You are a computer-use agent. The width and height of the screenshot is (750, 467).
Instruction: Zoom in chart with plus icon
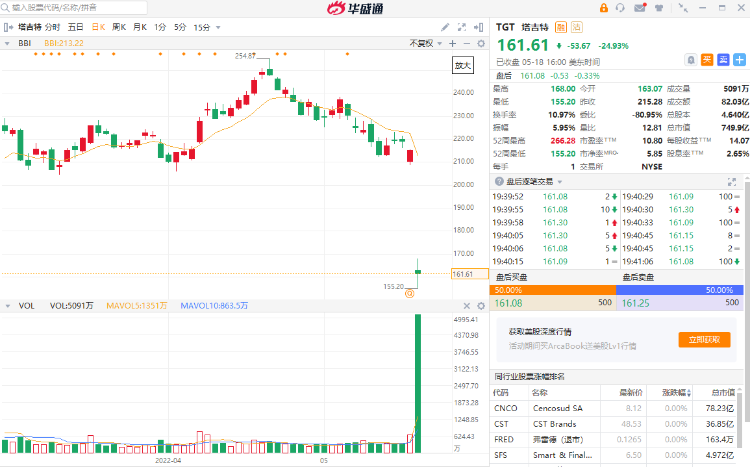pyautogui.click(x=452, y=43)
